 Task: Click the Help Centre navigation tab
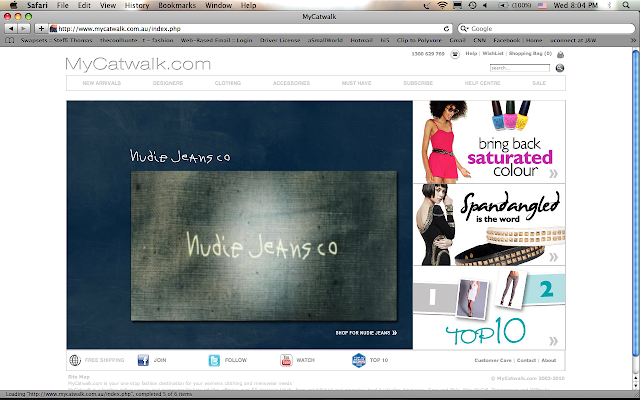point(482,83)
